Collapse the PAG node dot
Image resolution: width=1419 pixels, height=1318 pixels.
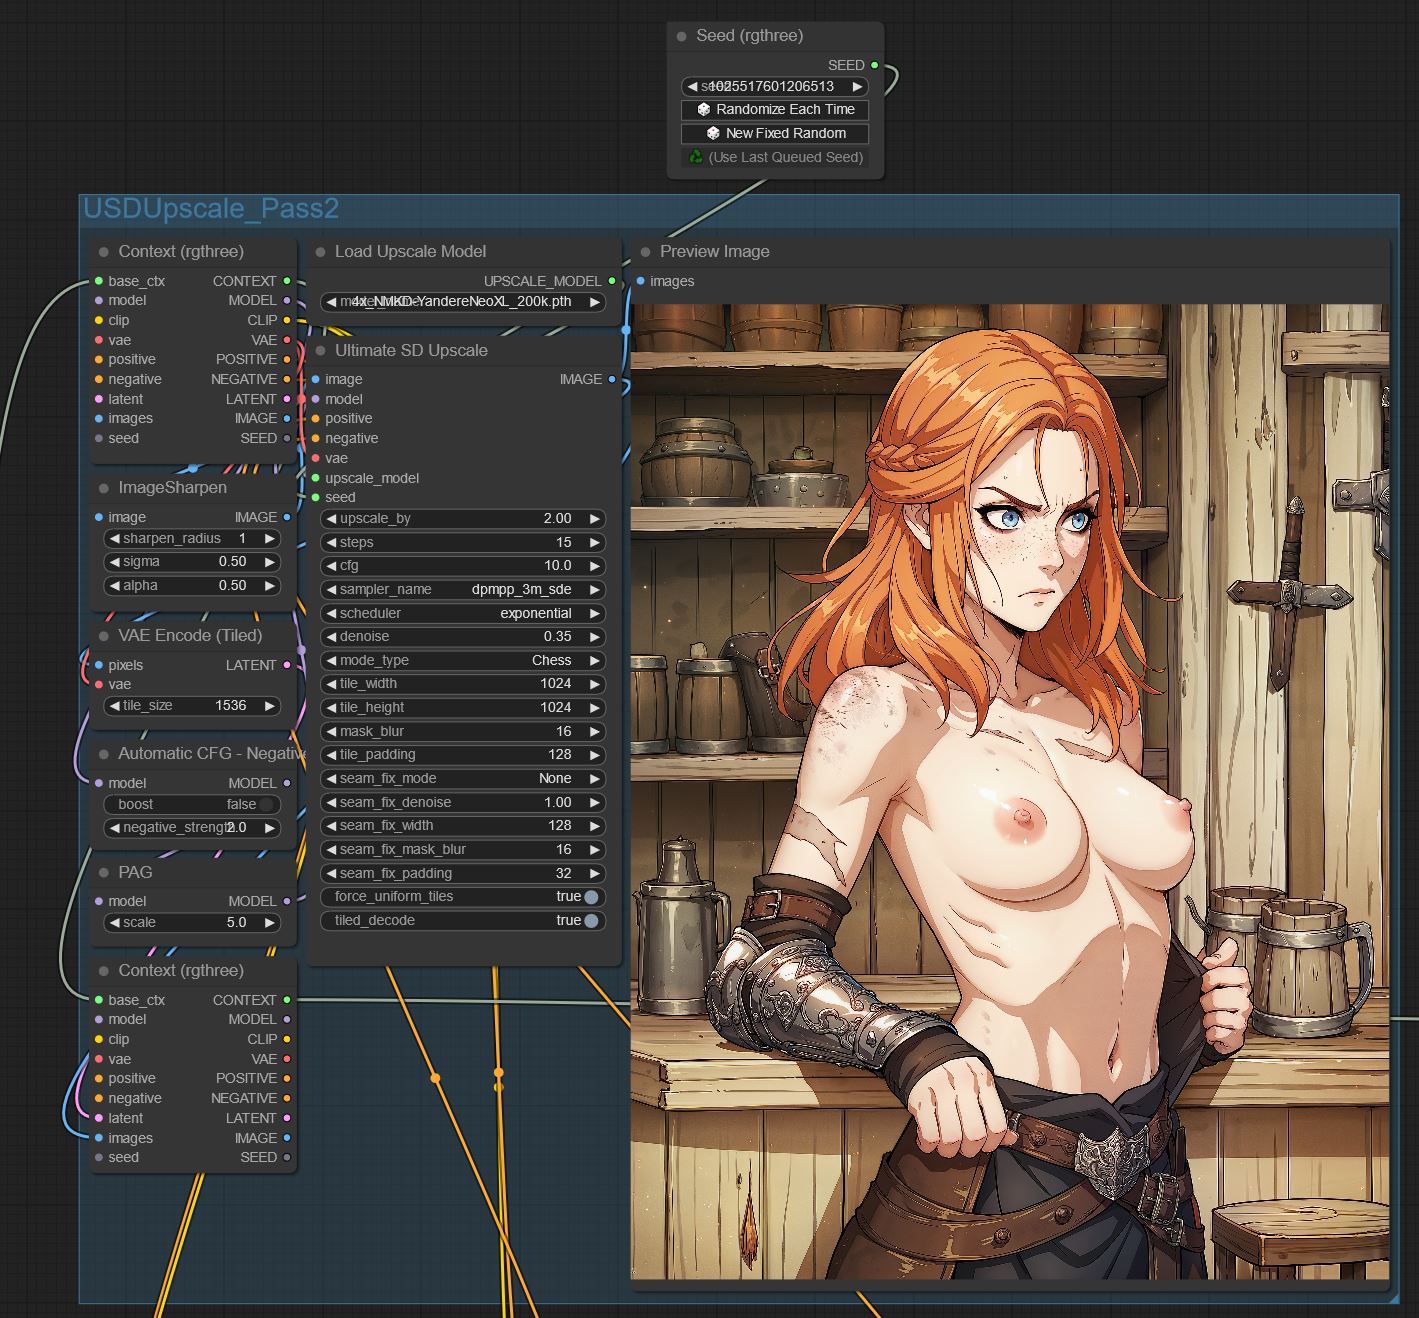tap(104, 873)
